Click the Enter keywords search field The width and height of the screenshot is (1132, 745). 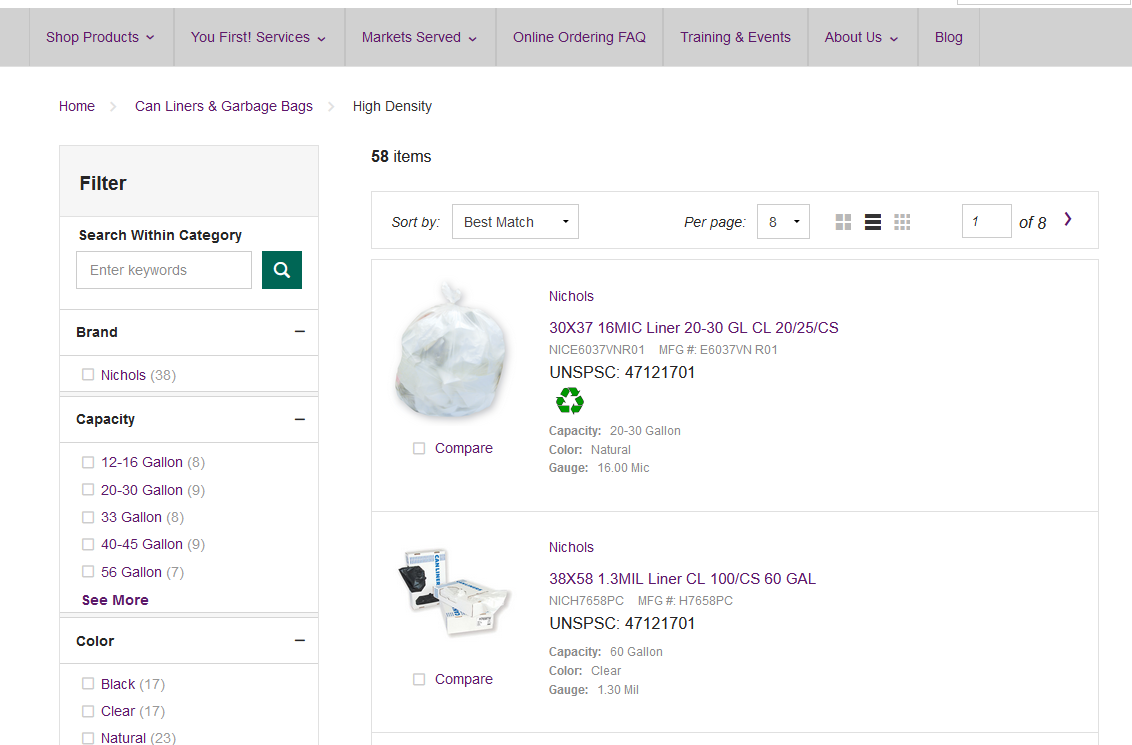click(x=164, y=270)
